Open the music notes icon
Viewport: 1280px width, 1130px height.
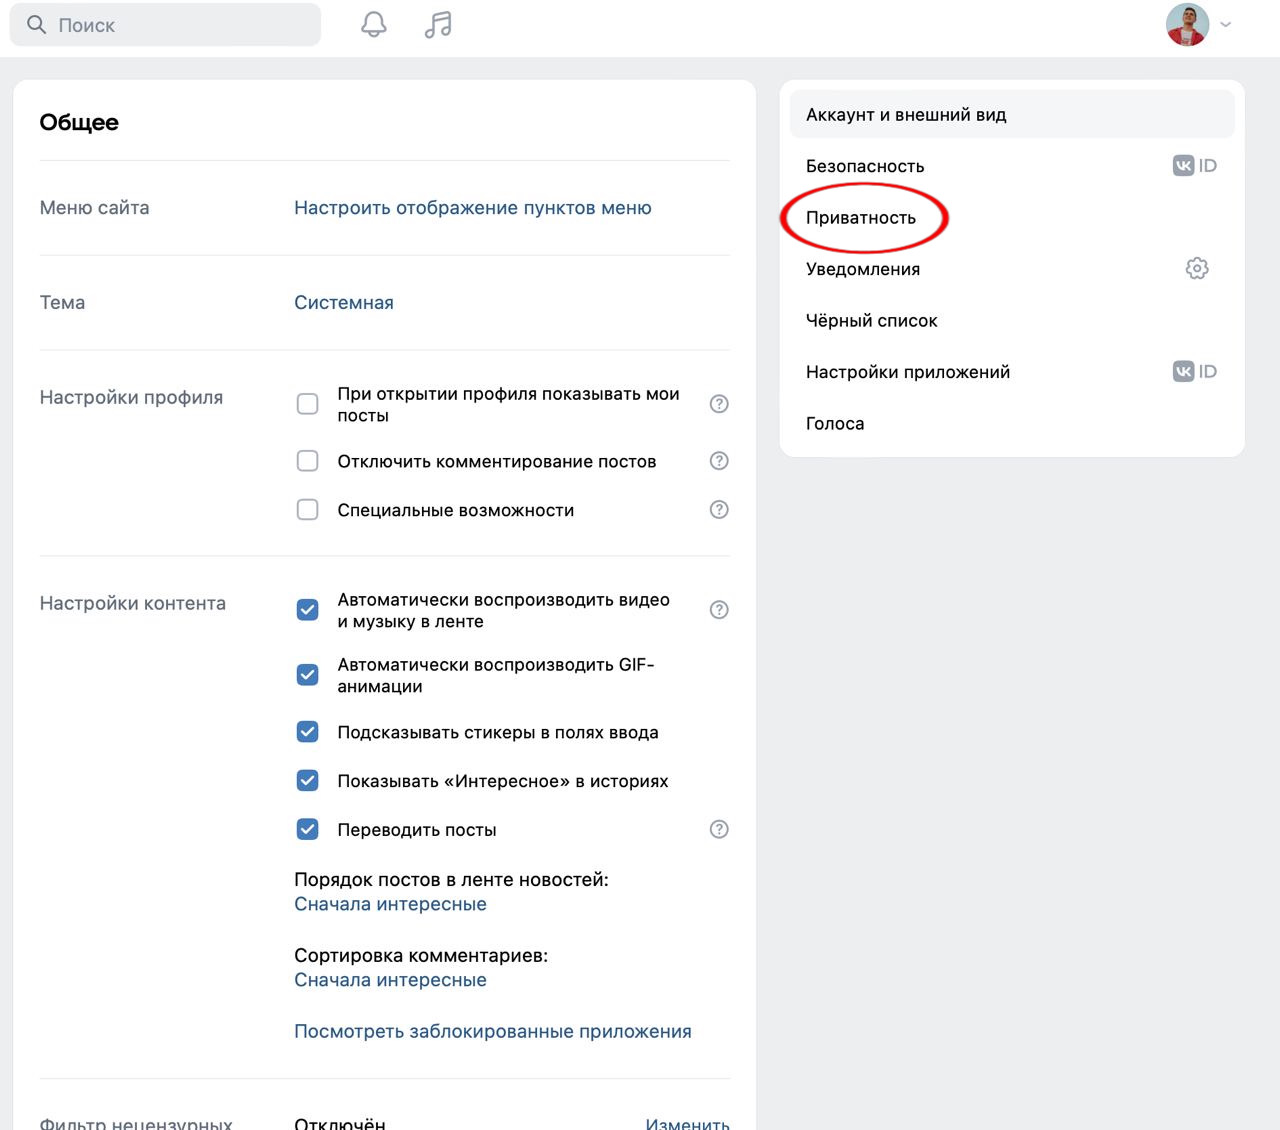coord(437,24)
